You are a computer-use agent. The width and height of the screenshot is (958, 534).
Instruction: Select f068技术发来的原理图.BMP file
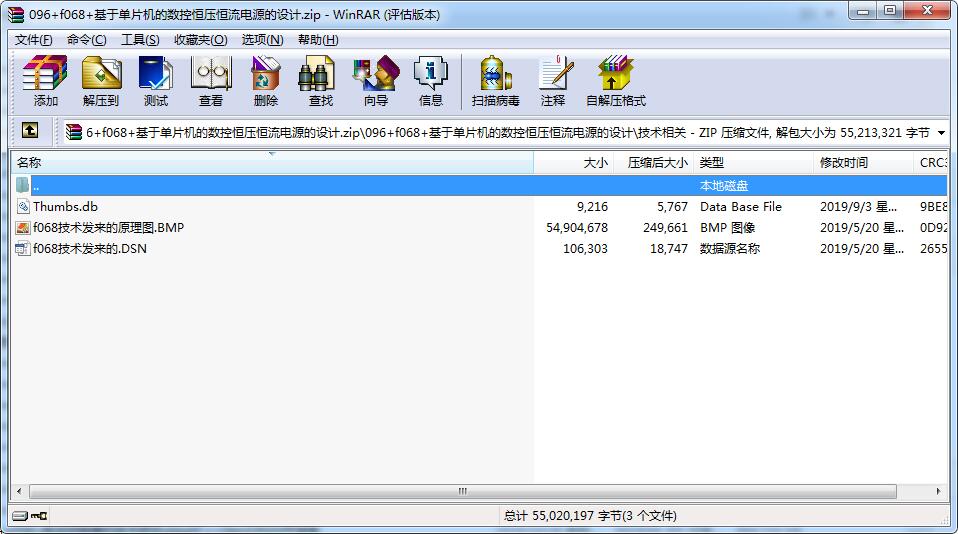(x=109, y=227)
